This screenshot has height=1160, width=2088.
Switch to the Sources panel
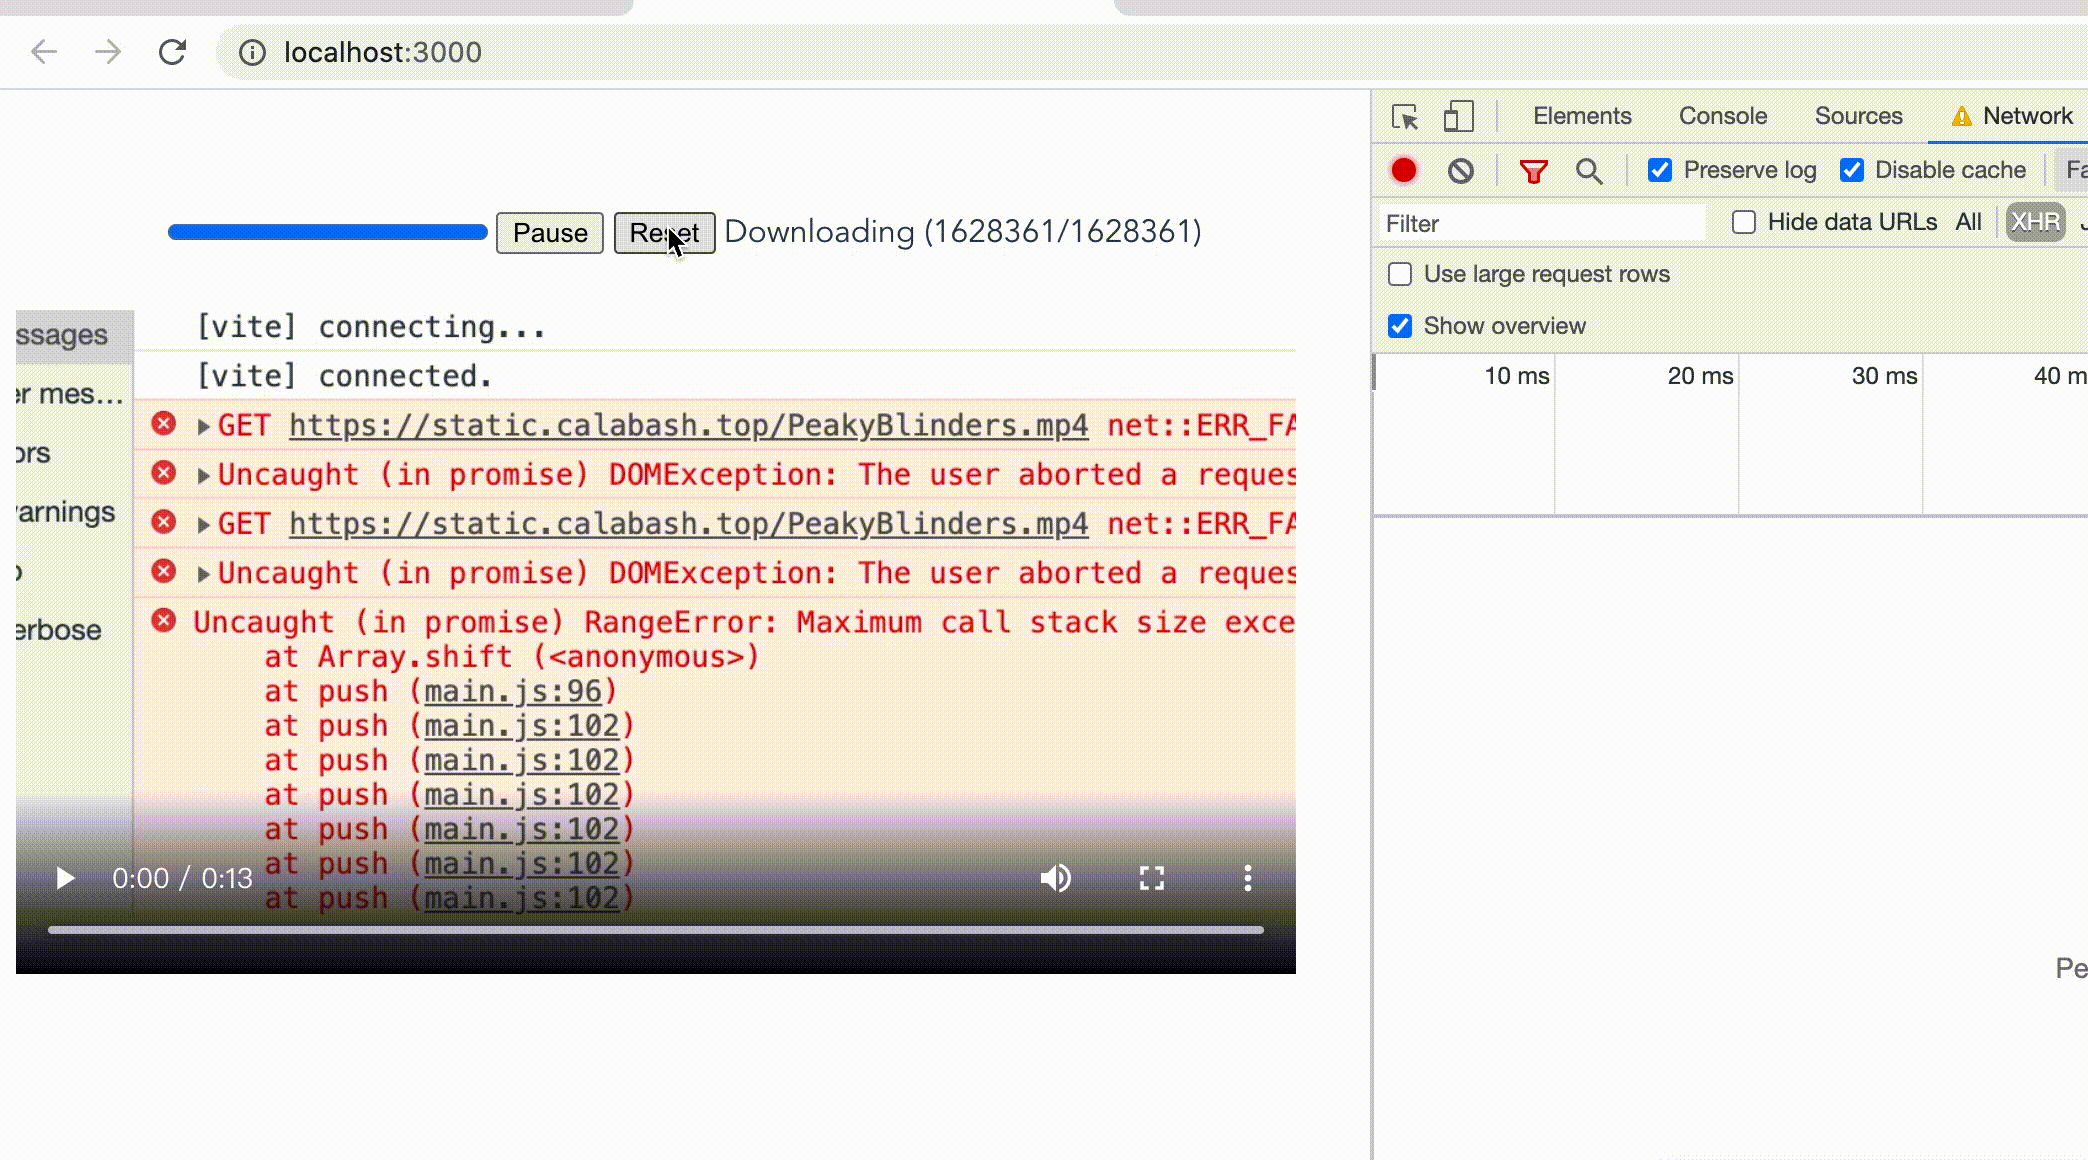(x=1857, y=116)
